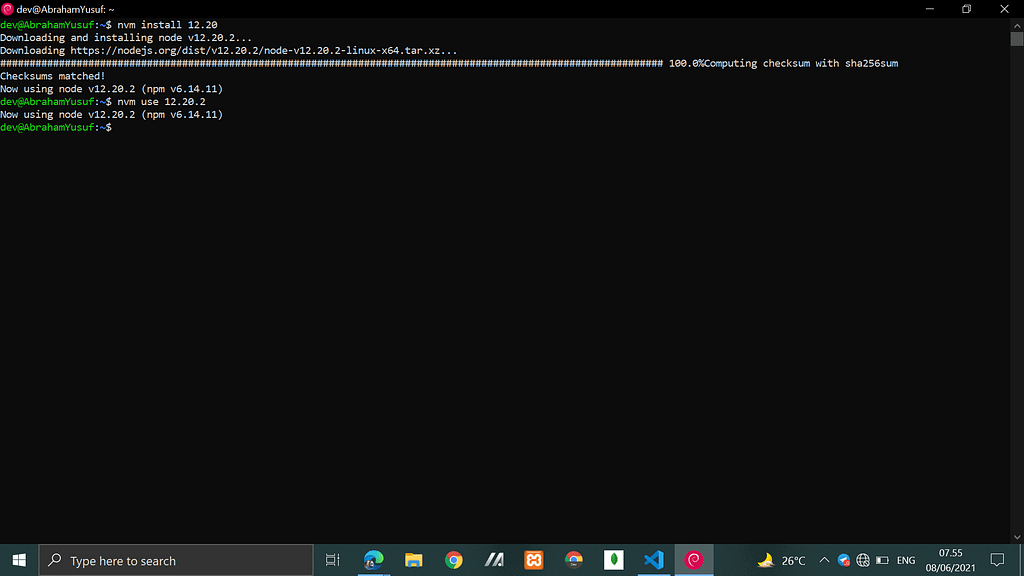Restore down the terminal window

click(967, 9)
